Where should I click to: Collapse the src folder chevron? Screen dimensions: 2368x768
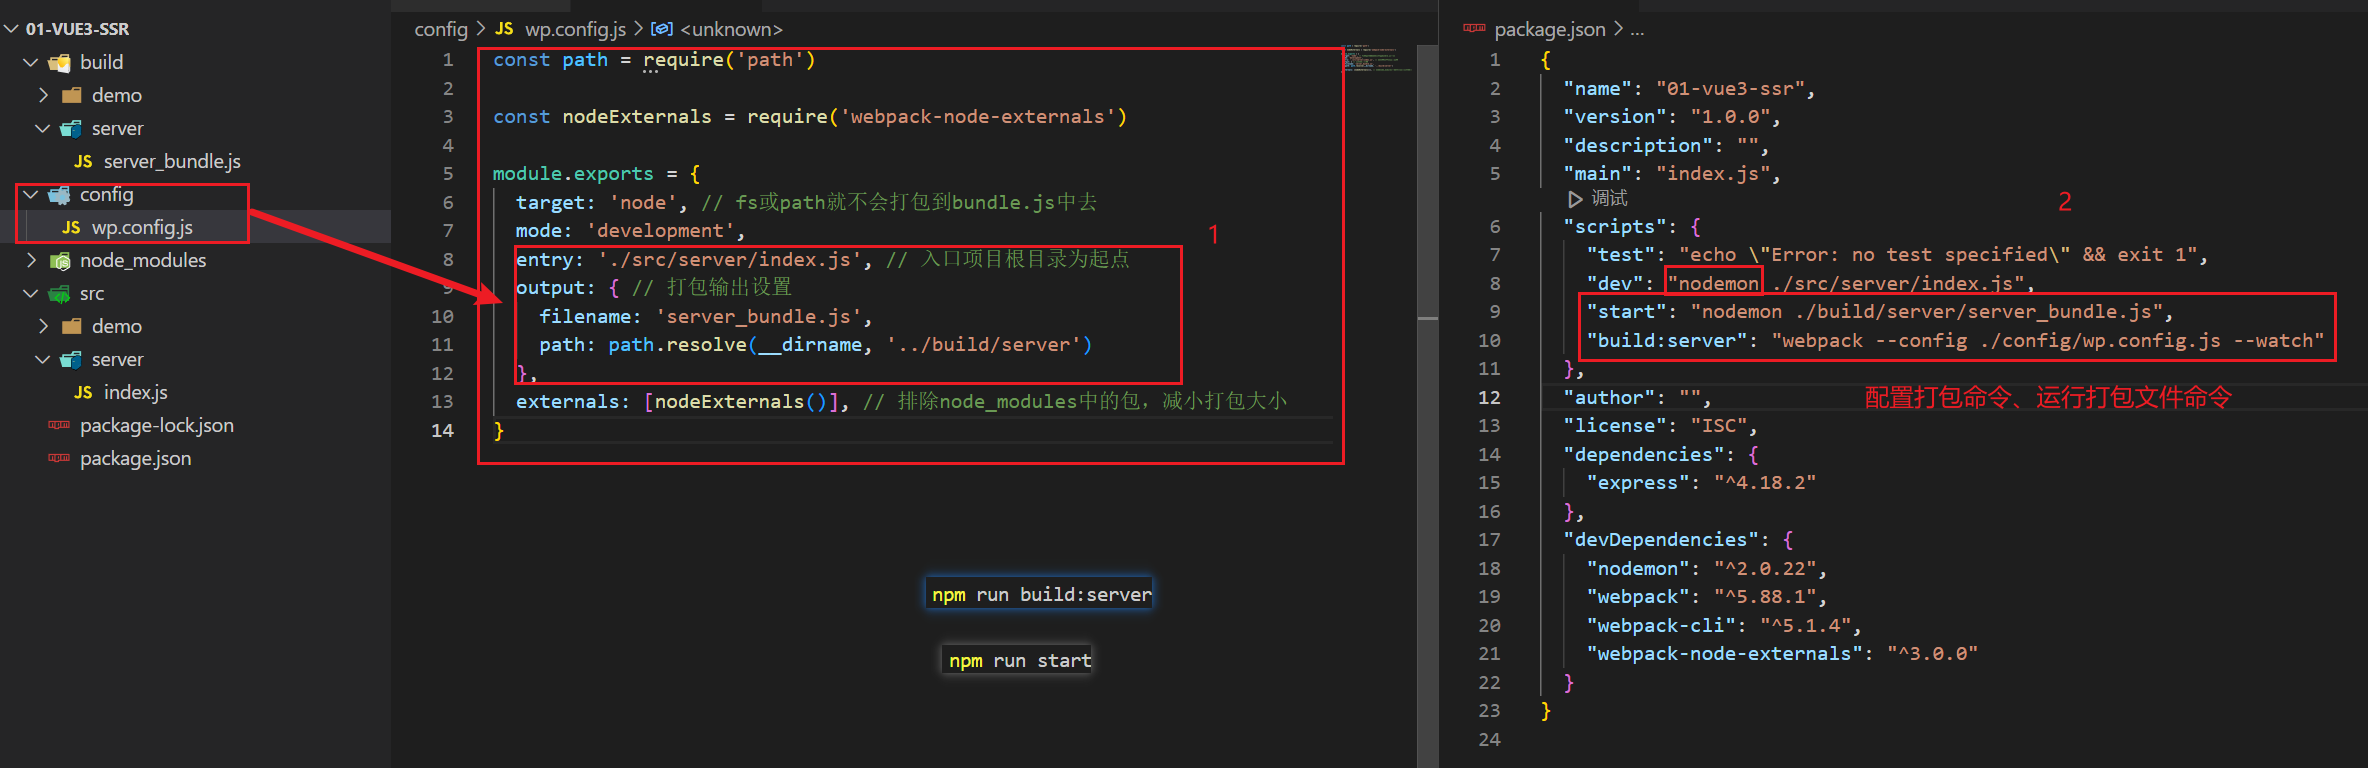point(31,293)
